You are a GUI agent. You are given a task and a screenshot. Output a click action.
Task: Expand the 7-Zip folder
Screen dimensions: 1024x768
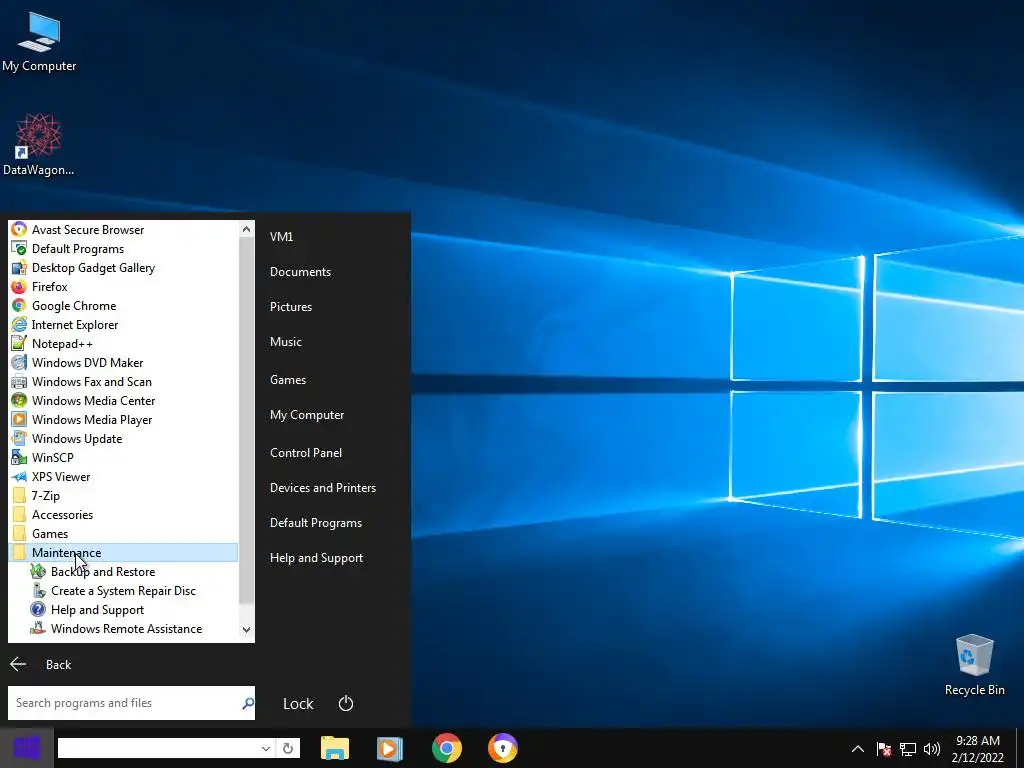(123, 496)
